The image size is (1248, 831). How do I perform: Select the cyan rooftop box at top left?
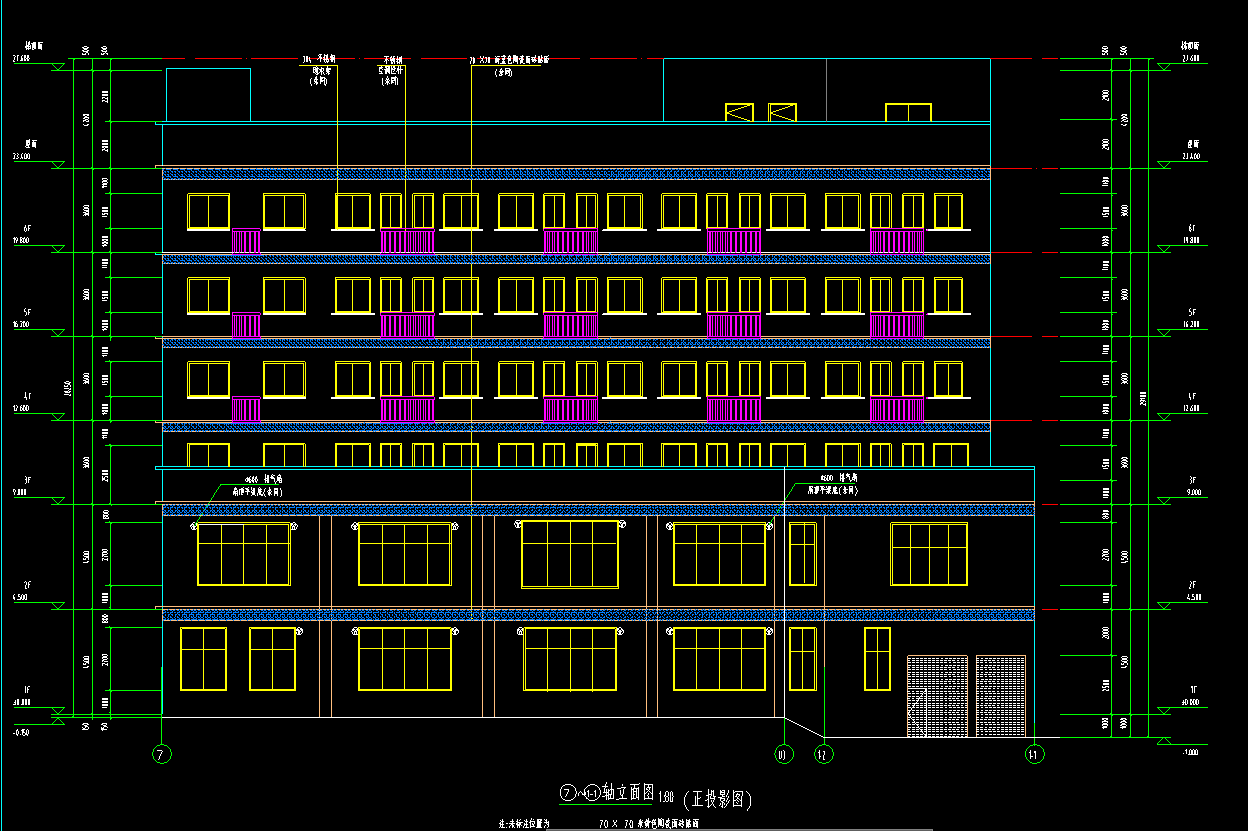(208, 95)
